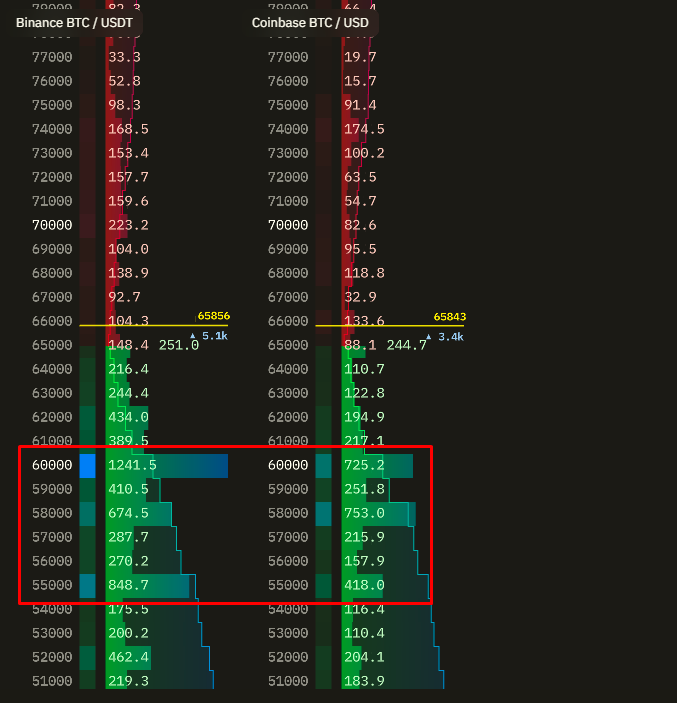Click Coinbase volume 122.8 at 63000
This screenshot has height=703, width=677.
click(364, 393)
